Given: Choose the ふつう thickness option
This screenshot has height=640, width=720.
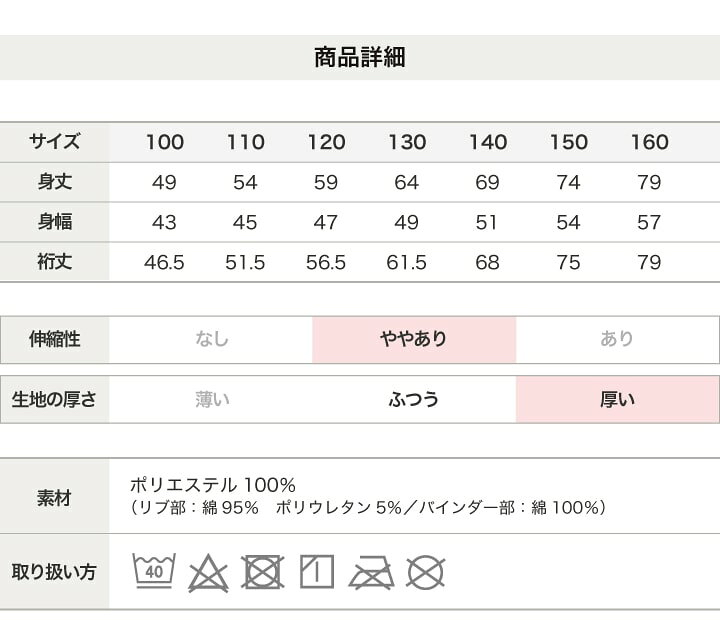Looking at the screenshot, I should tap(413, 400).
